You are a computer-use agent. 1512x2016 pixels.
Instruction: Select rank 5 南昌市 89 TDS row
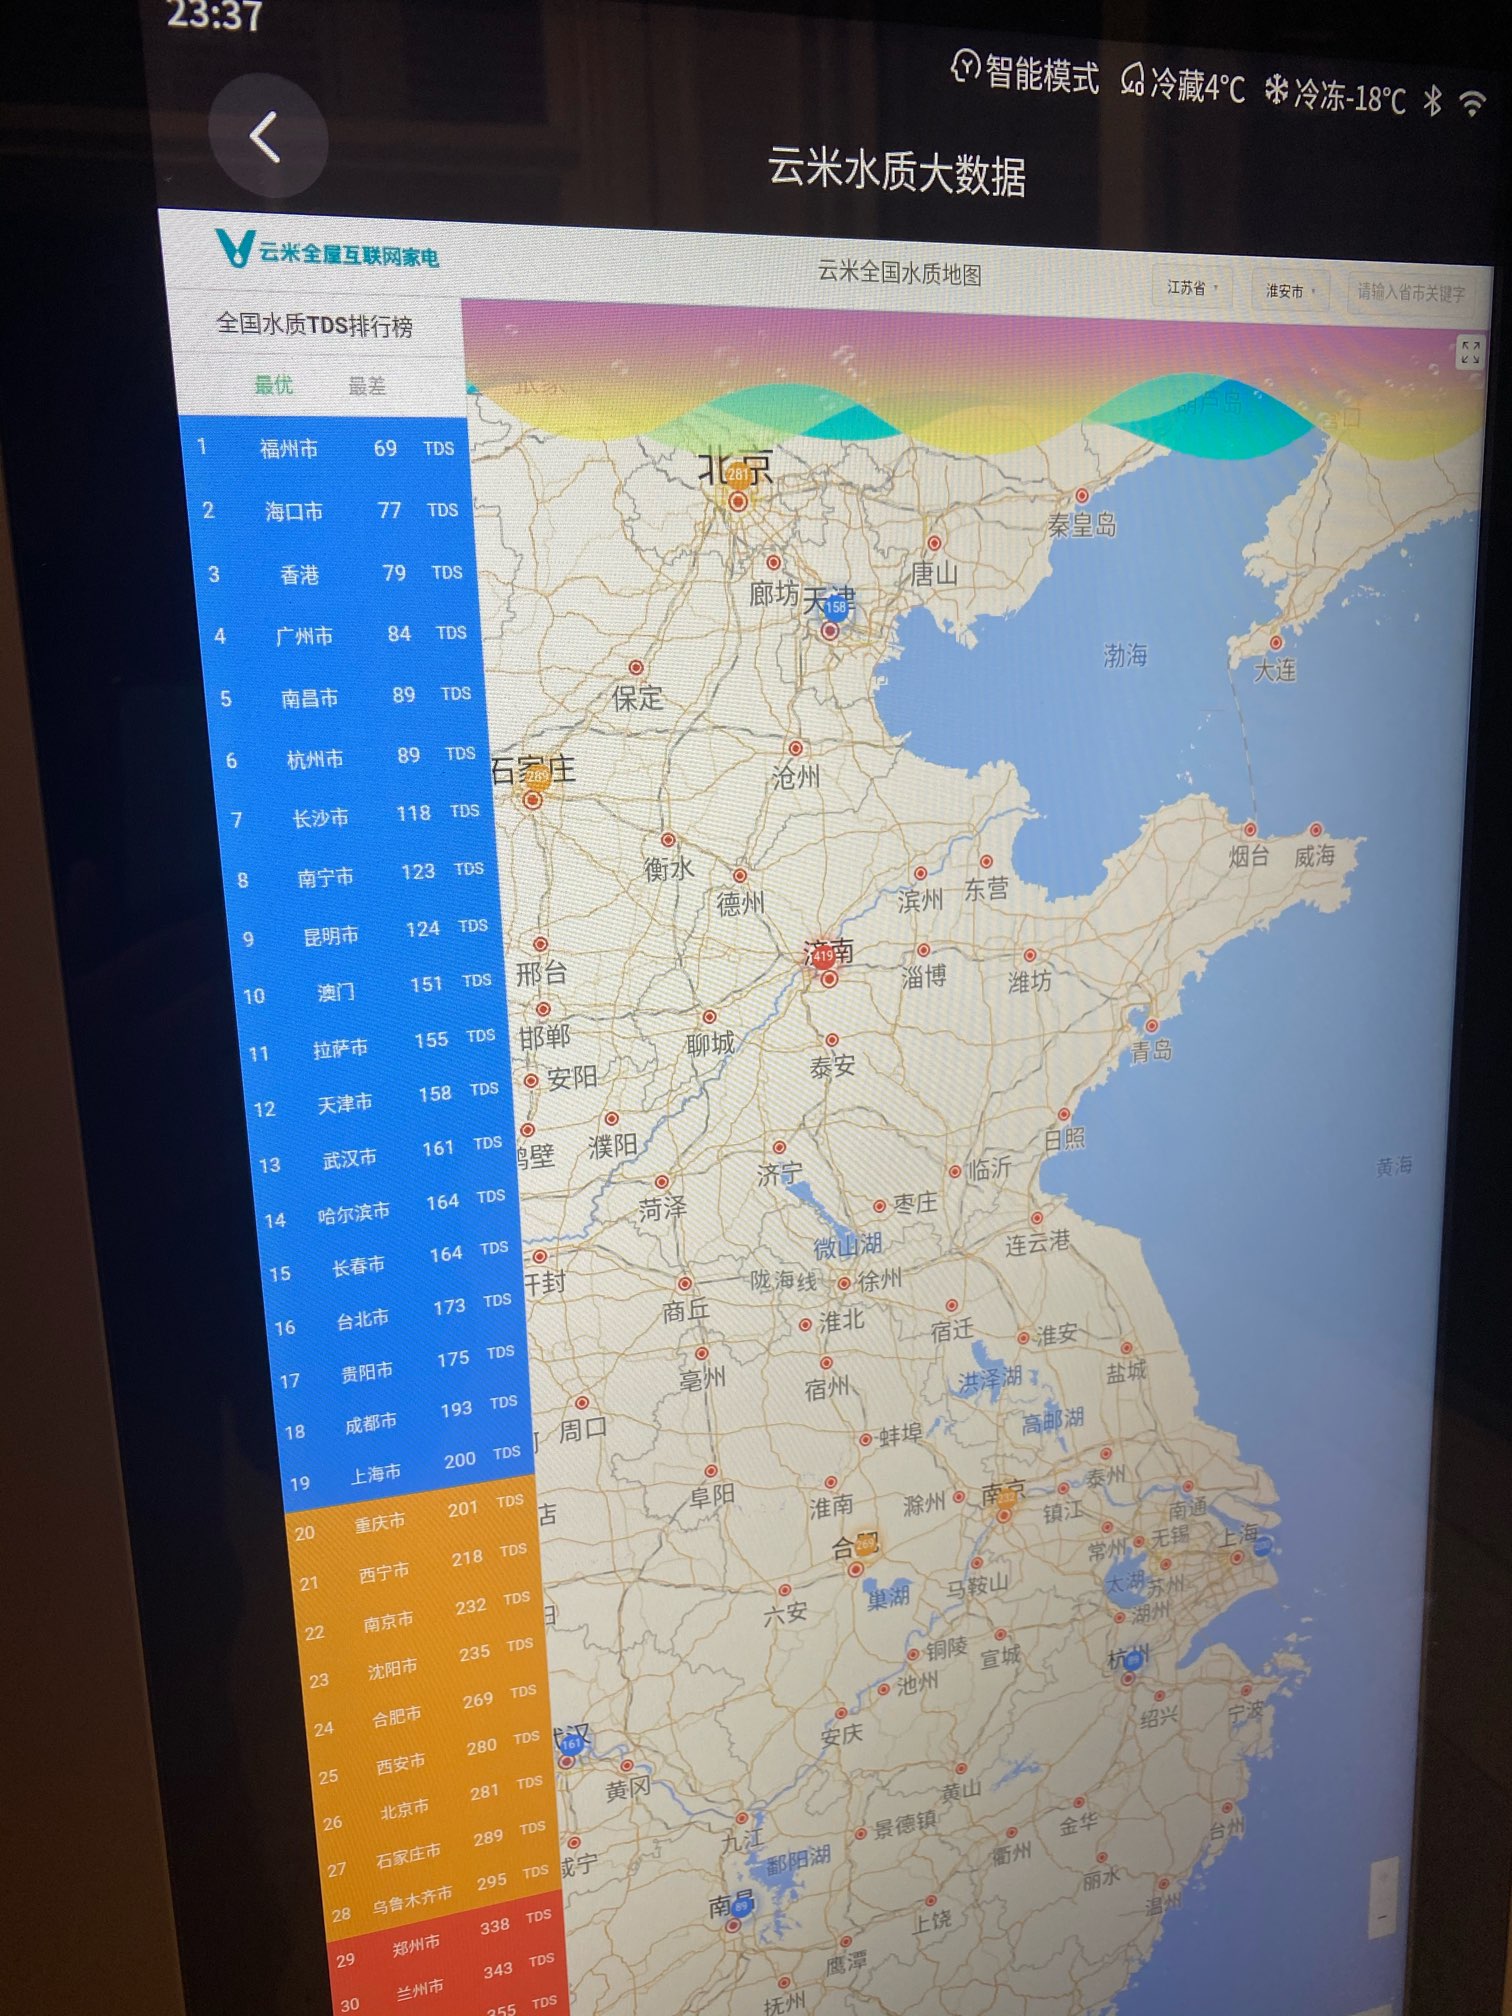coord(348,696)
